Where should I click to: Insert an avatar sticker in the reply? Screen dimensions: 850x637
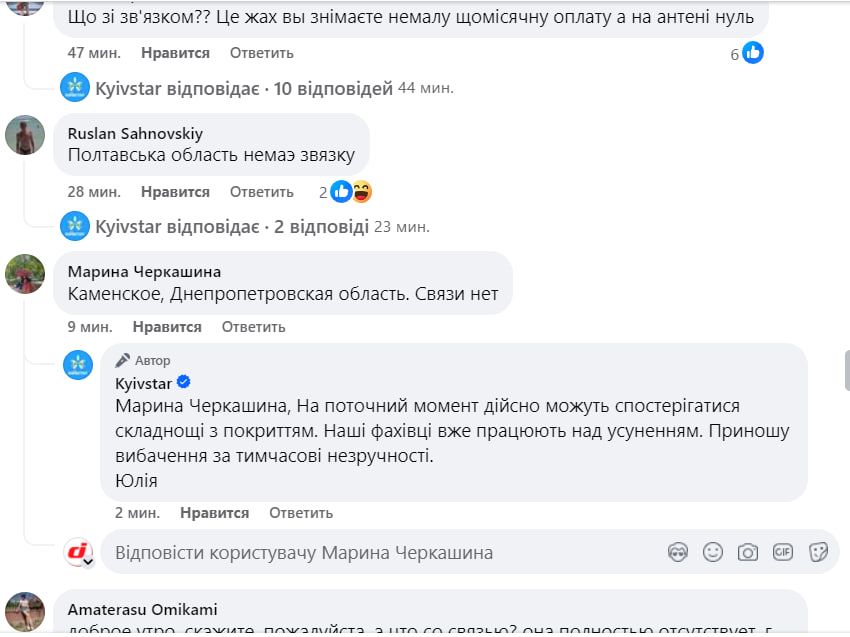pyautogui.click(x=678, y=552)
